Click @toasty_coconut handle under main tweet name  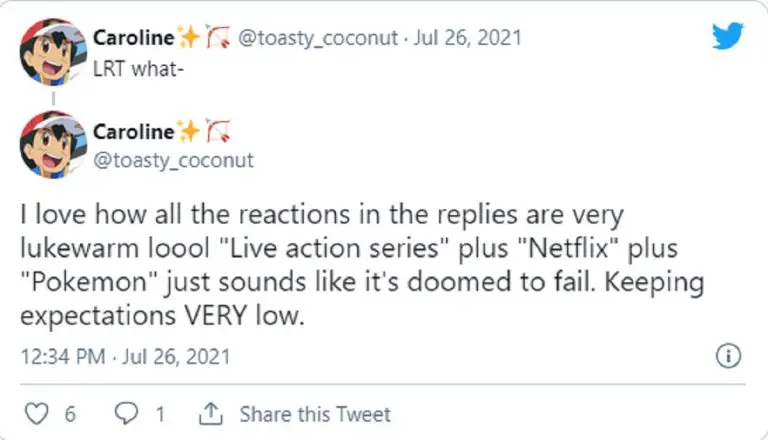click(173, 160)
